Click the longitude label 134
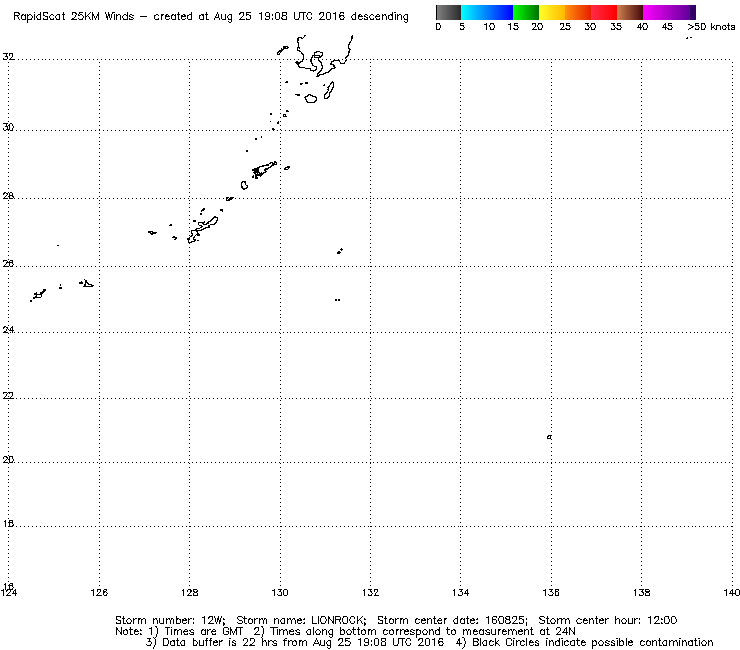The width and height of the screenshot is (740, 650). (x=461, y=592)
